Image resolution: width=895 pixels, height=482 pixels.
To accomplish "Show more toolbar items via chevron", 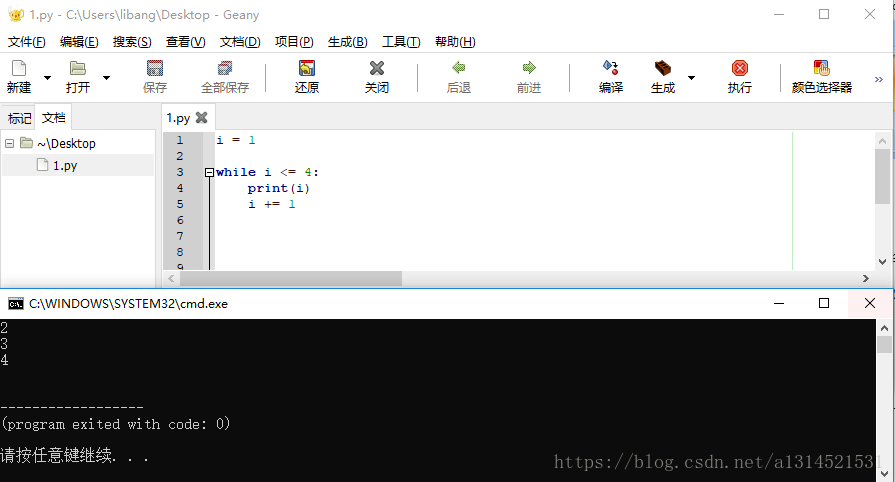I will click(x=878, y=79).
